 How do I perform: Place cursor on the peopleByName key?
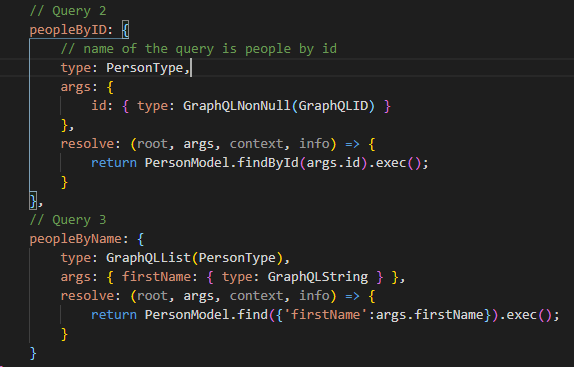[x=75, y=239]
